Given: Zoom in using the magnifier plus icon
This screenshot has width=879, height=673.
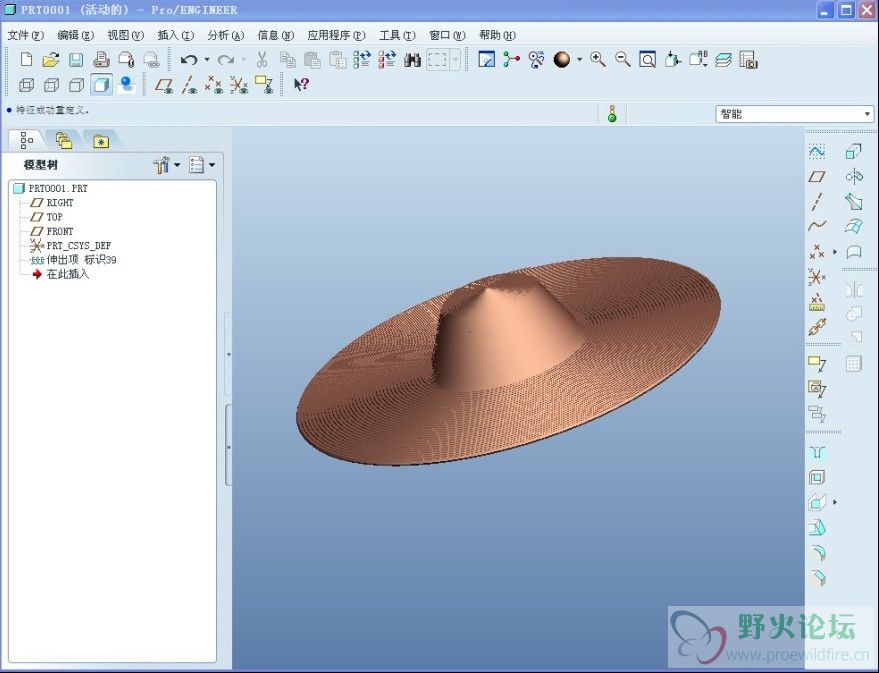Looking at the screenshot, I should click(x=598, y=59).
